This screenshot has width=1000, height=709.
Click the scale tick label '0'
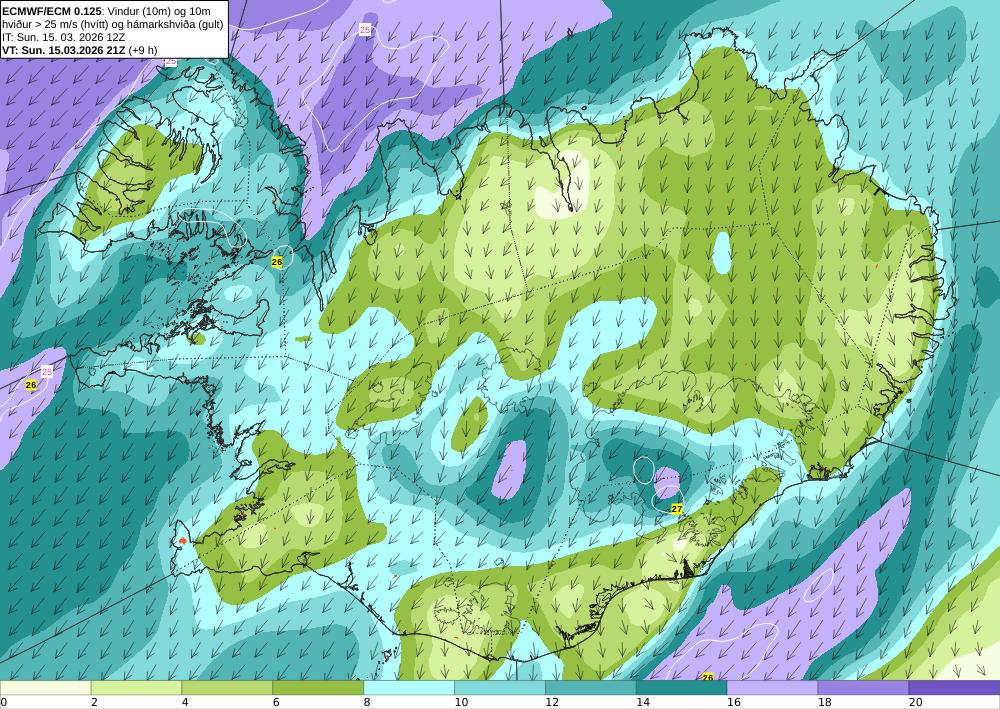(x=4, y=703)
